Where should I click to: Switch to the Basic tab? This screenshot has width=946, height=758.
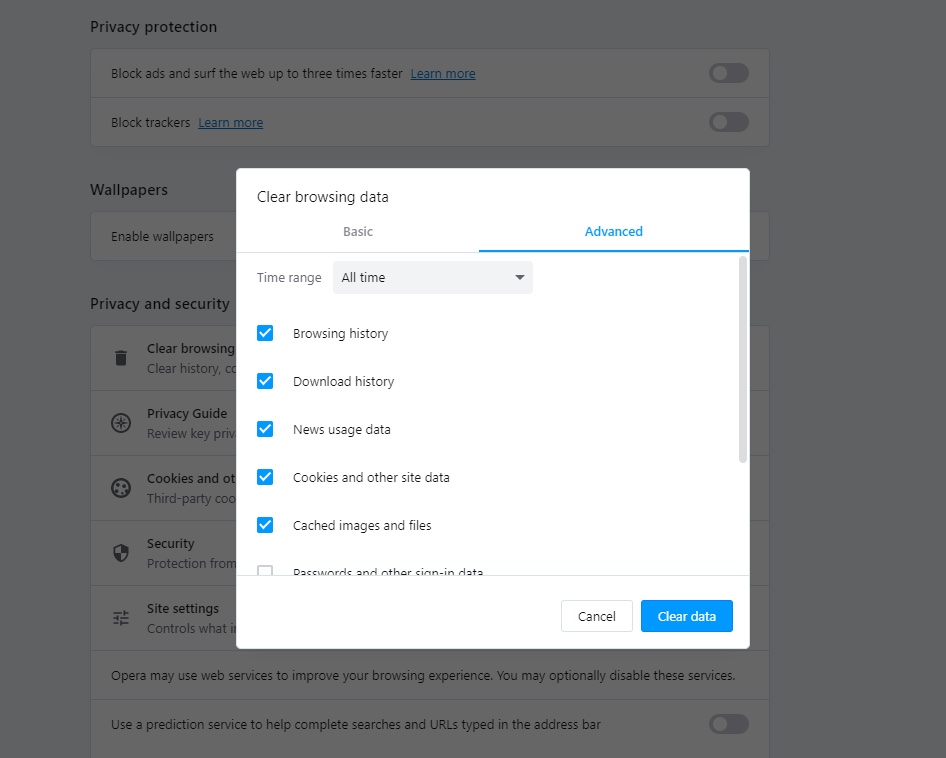point(358,231)
